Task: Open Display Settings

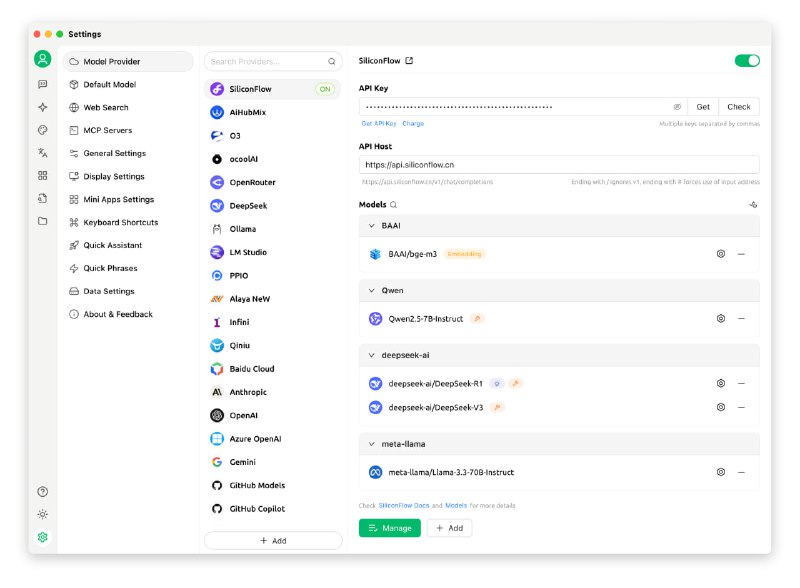Action: pyautogui.click(x=128, y=177)
